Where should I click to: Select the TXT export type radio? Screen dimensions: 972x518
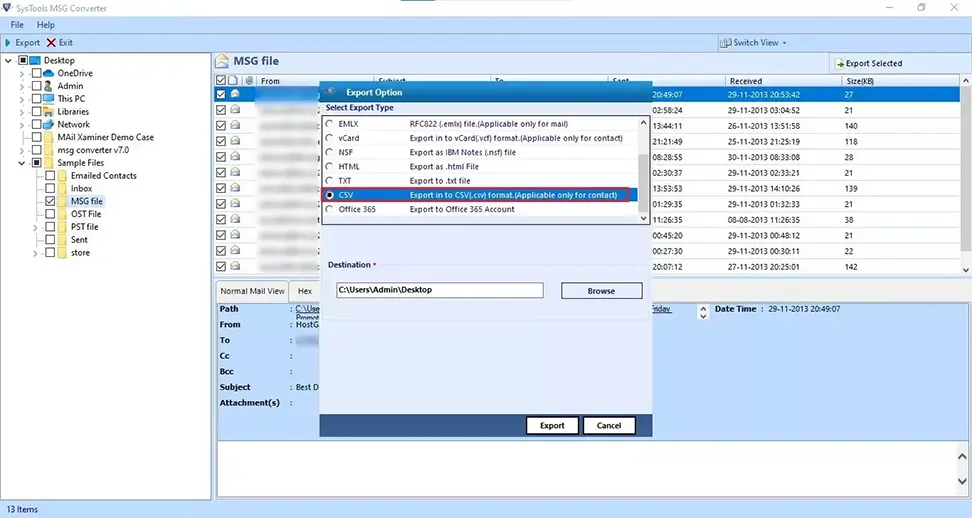(x=330, y=181)
